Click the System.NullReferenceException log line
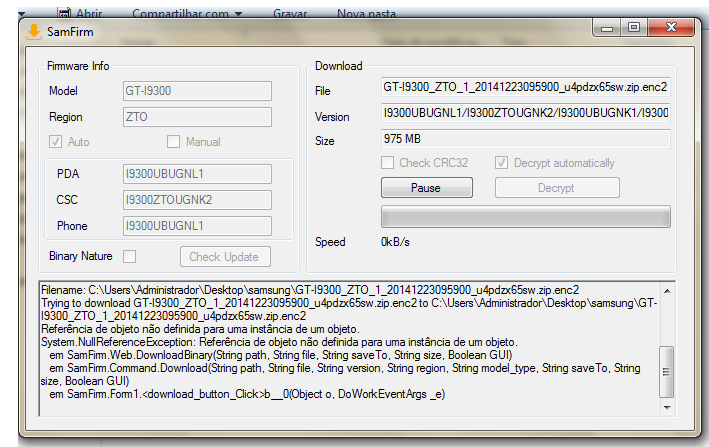The image size is (709, 447). click(279, 342)
